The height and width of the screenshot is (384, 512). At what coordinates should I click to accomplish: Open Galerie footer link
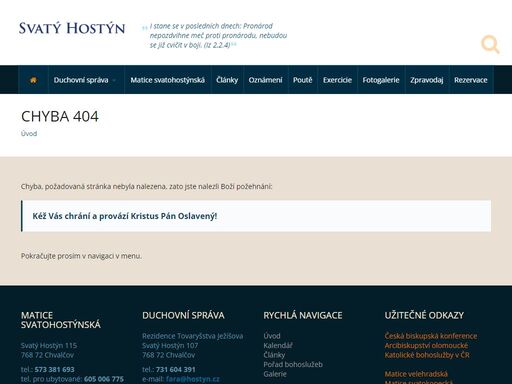point(275,374)
